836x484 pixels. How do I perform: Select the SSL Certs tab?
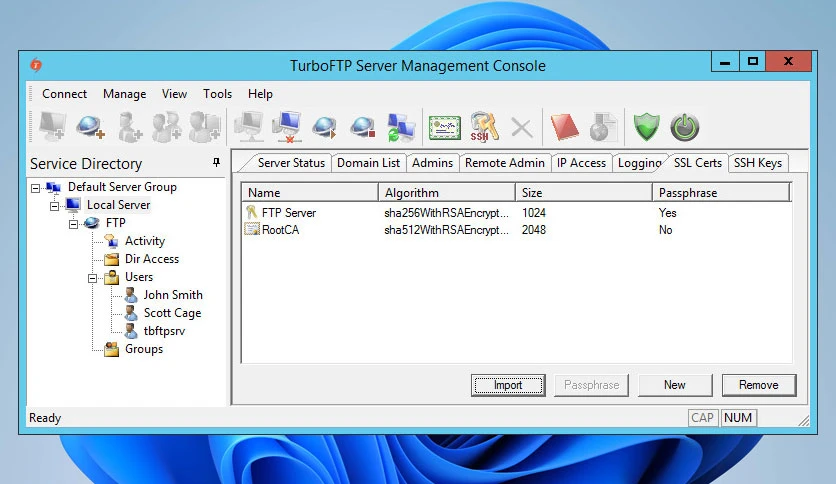click(698, 163)
